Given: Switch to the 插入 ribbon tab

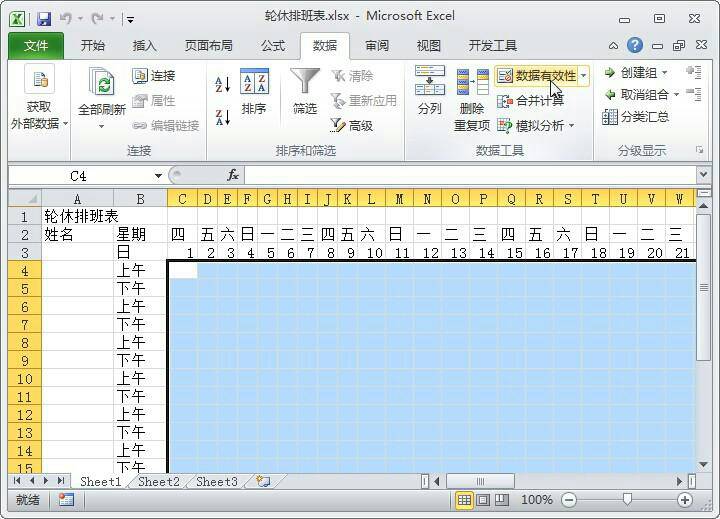Looking at the screenshot, I should (145, 45).
